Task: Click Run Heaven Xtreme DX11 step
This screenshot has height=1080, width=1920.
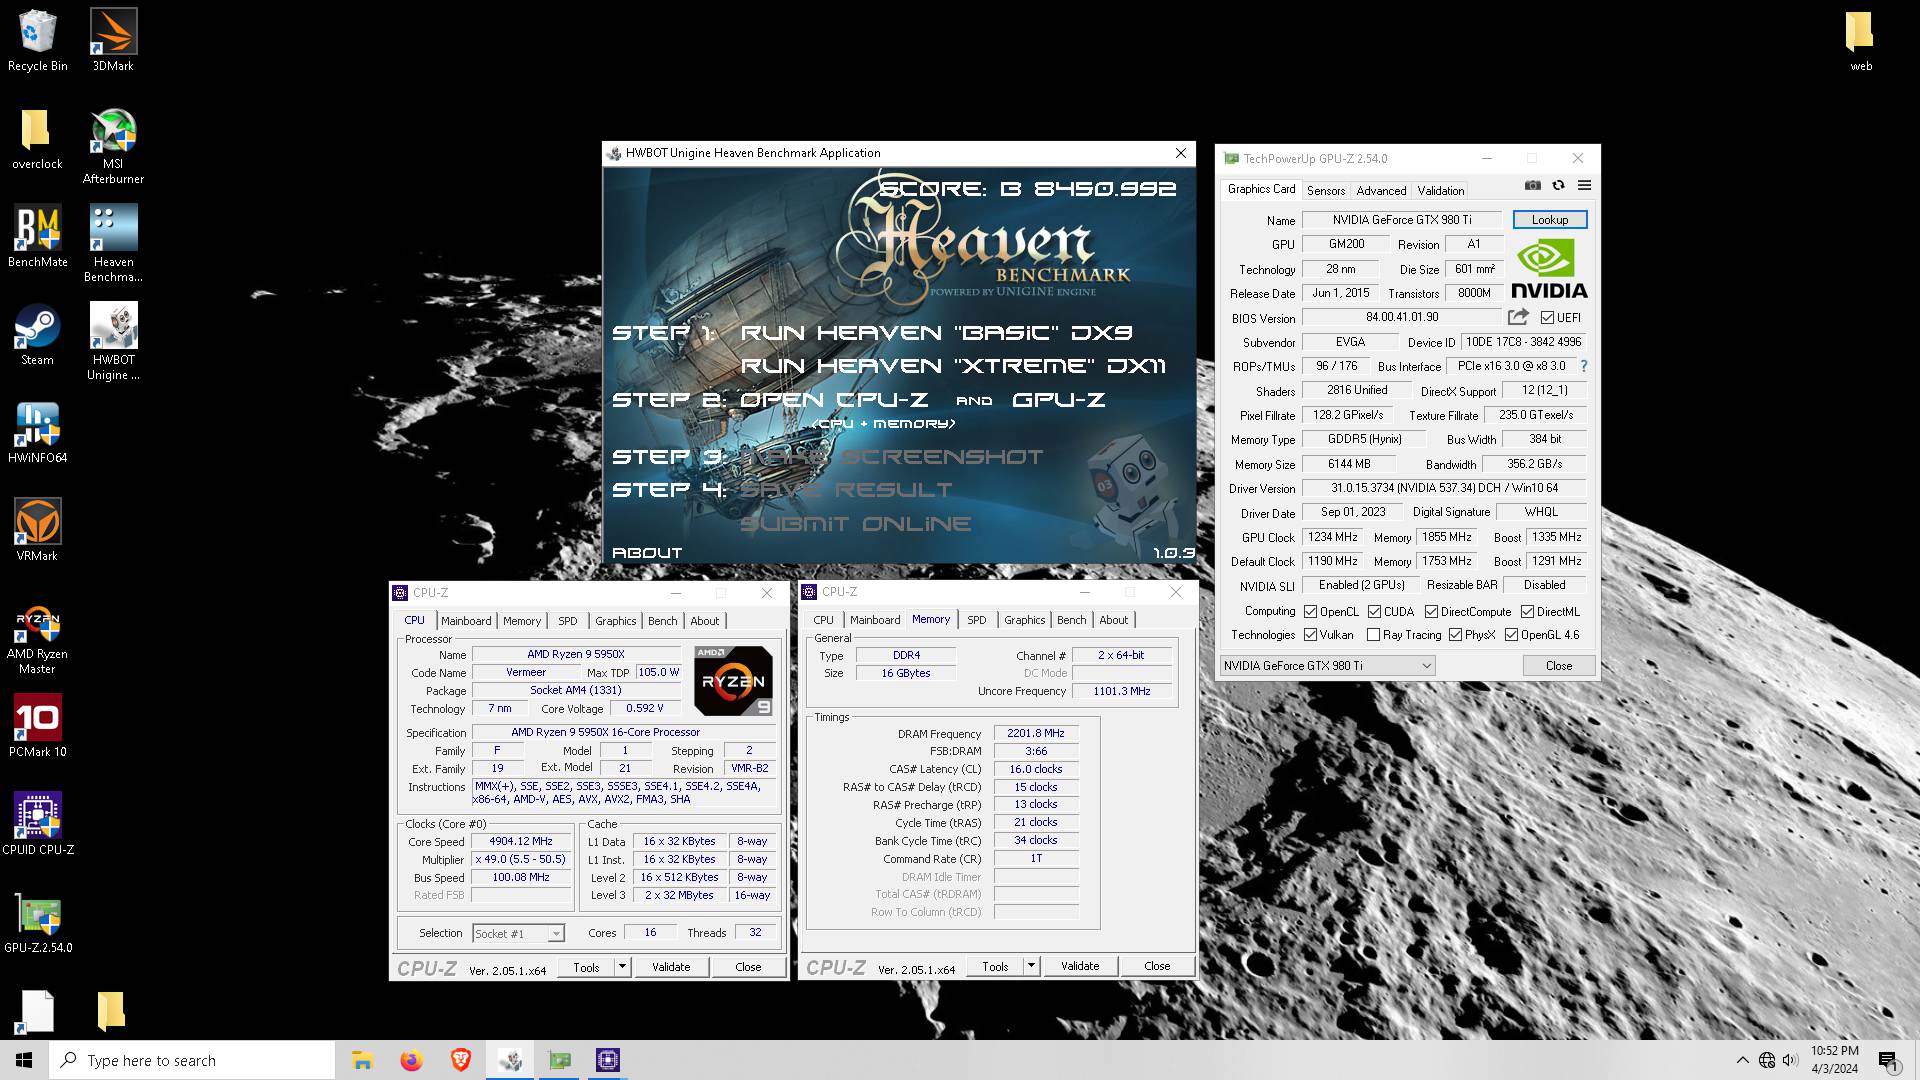Action: 953,366
